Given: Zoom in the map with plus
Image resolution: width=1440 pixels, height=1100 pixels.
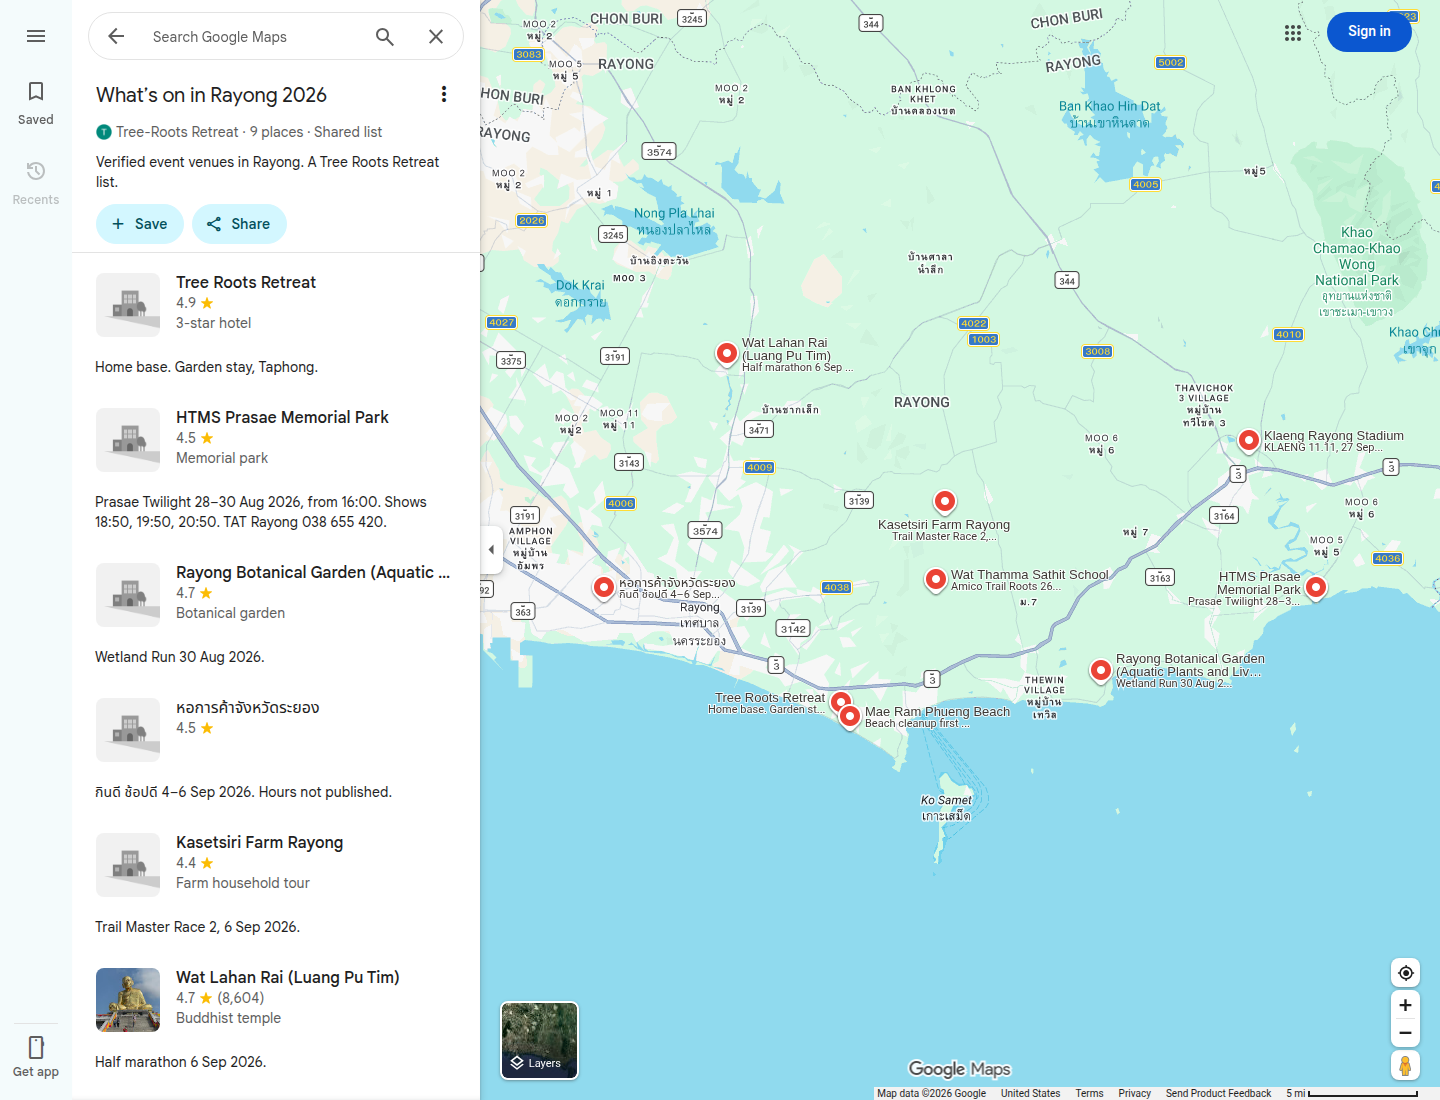Looking at the screenshot, I should tap(1405, 1005).
